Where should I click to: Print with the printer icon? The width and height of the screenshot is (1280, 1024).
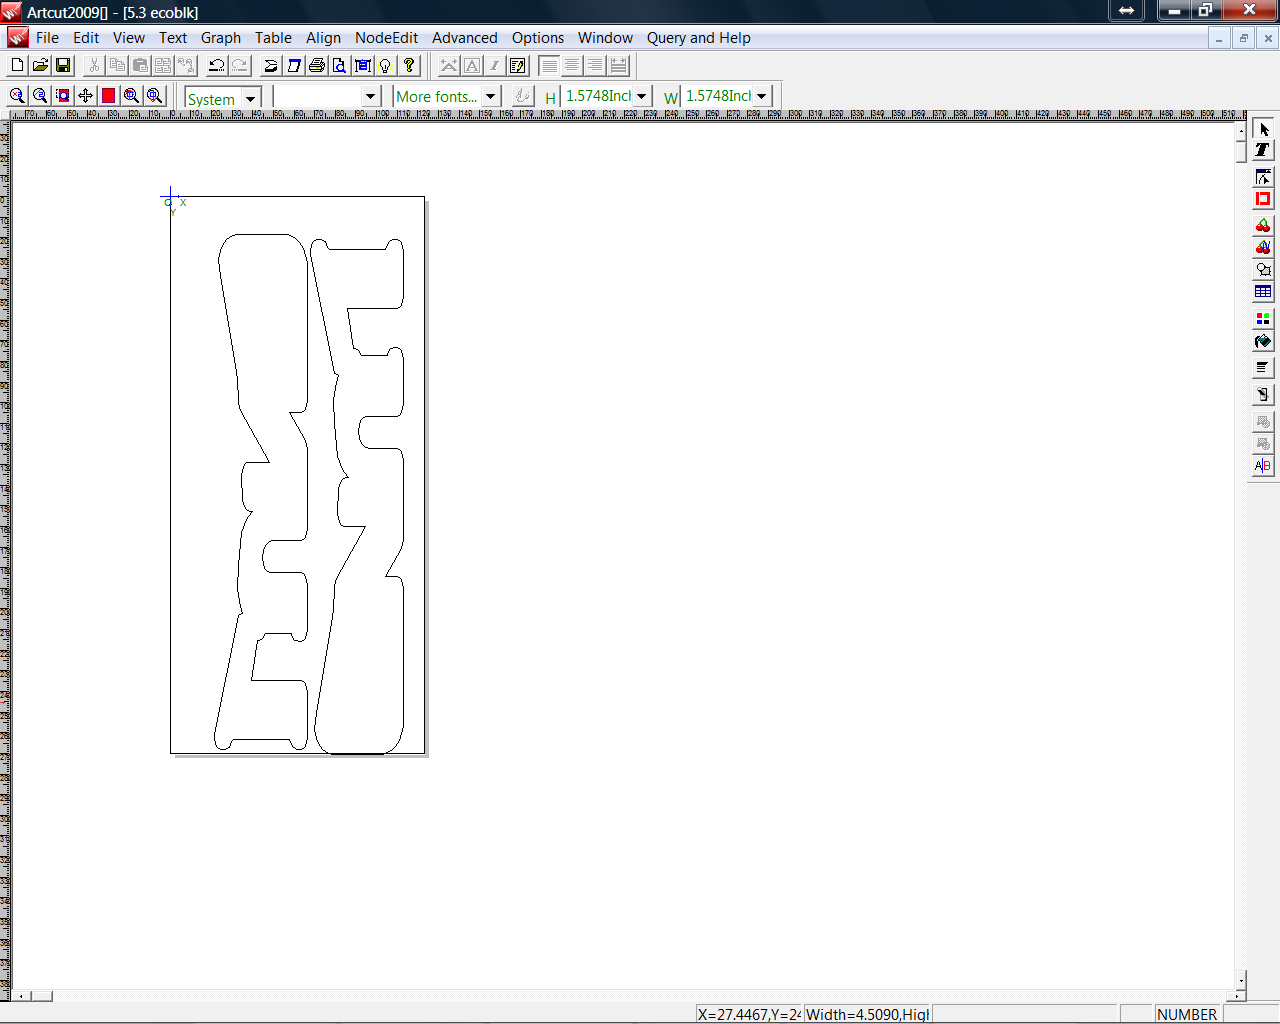pyautogui.click(x=317, y=65)
